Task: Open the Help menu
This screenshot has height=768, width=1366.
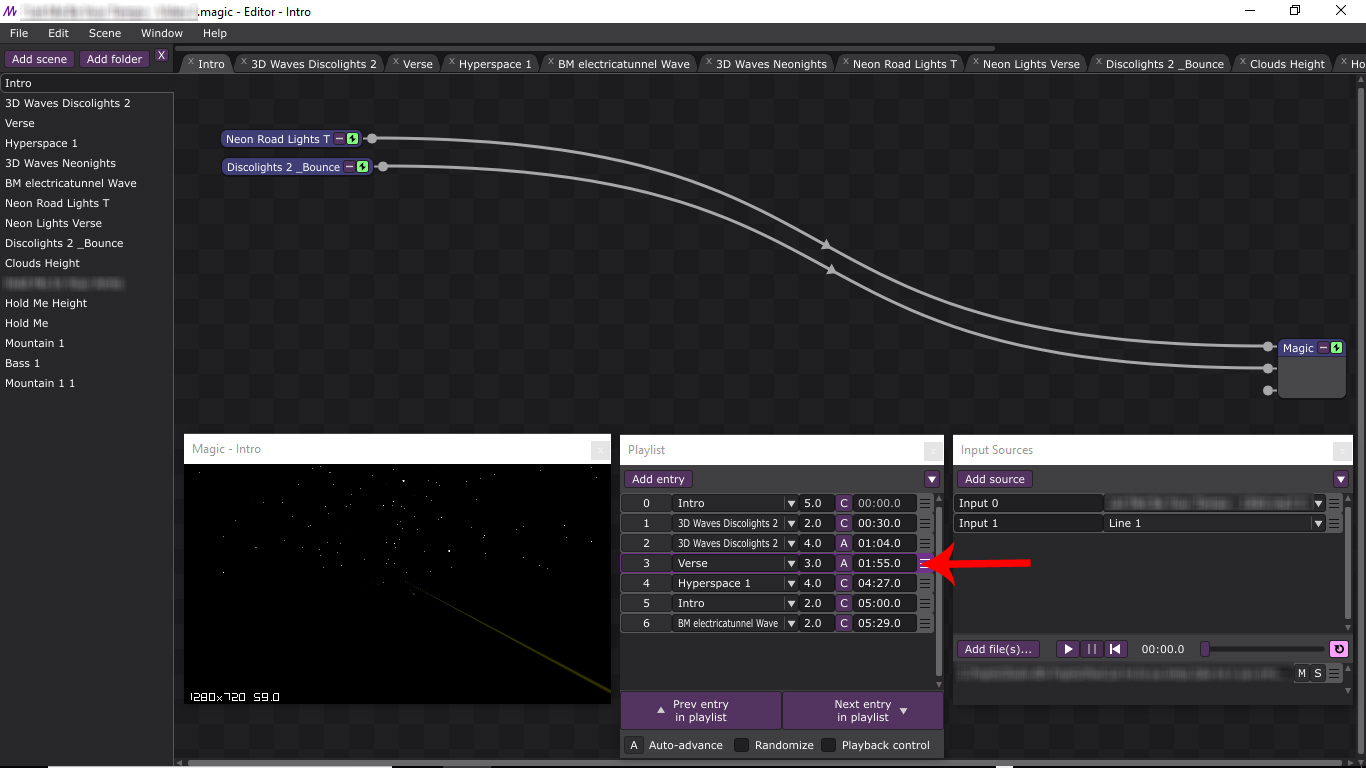Action: point(215,33)
